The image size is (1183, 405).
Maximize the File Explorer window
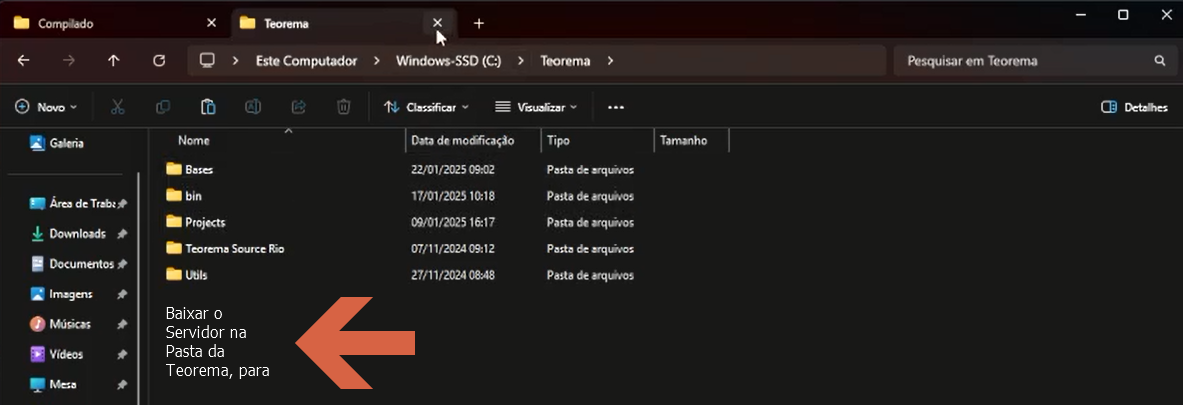(1123, 14)
